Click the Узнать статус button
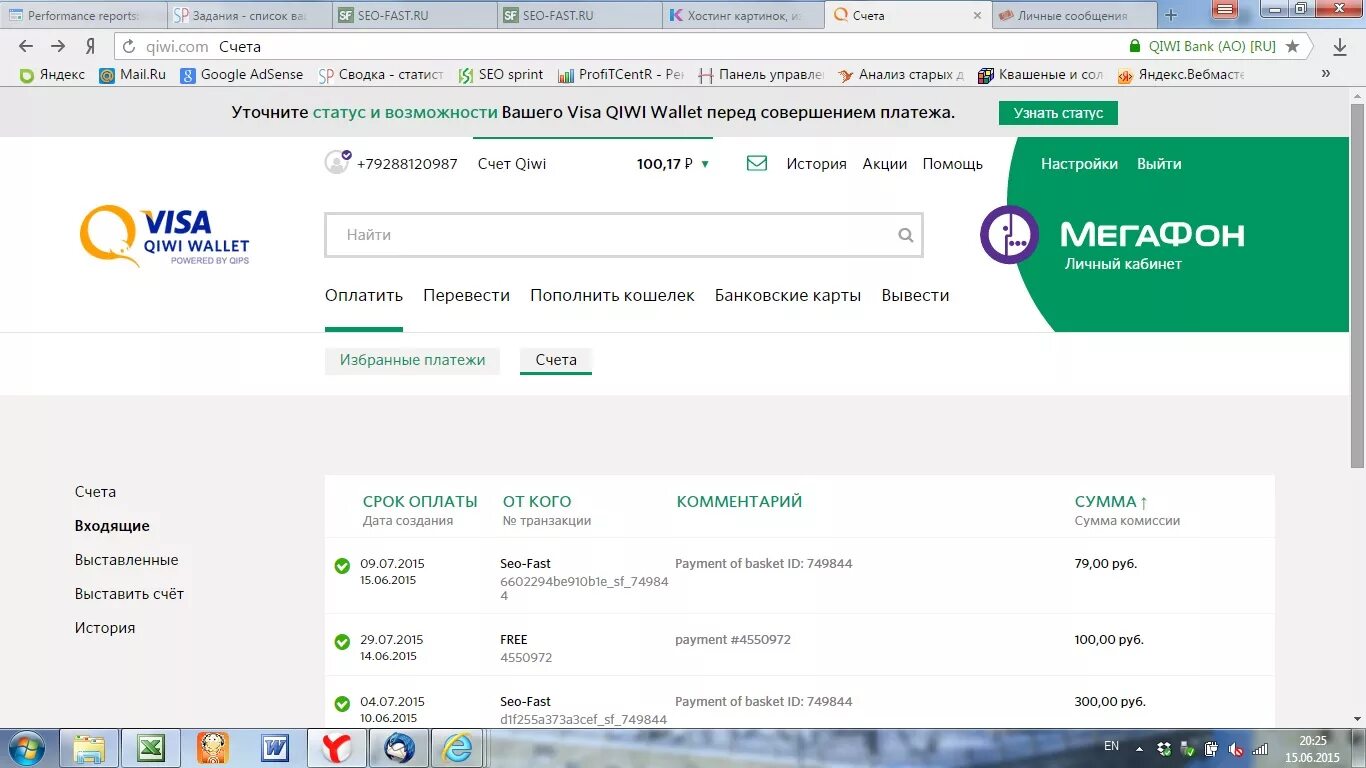The width and height of the screenshot is (1366, 768). [1058, 113]
